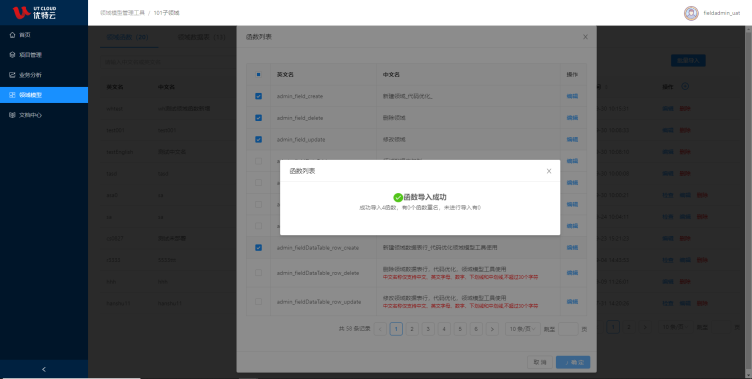The width and height of the screenshot is (752, 379).
Task: Toggle the select-all checkbox in table header
Action: (258, 74)
